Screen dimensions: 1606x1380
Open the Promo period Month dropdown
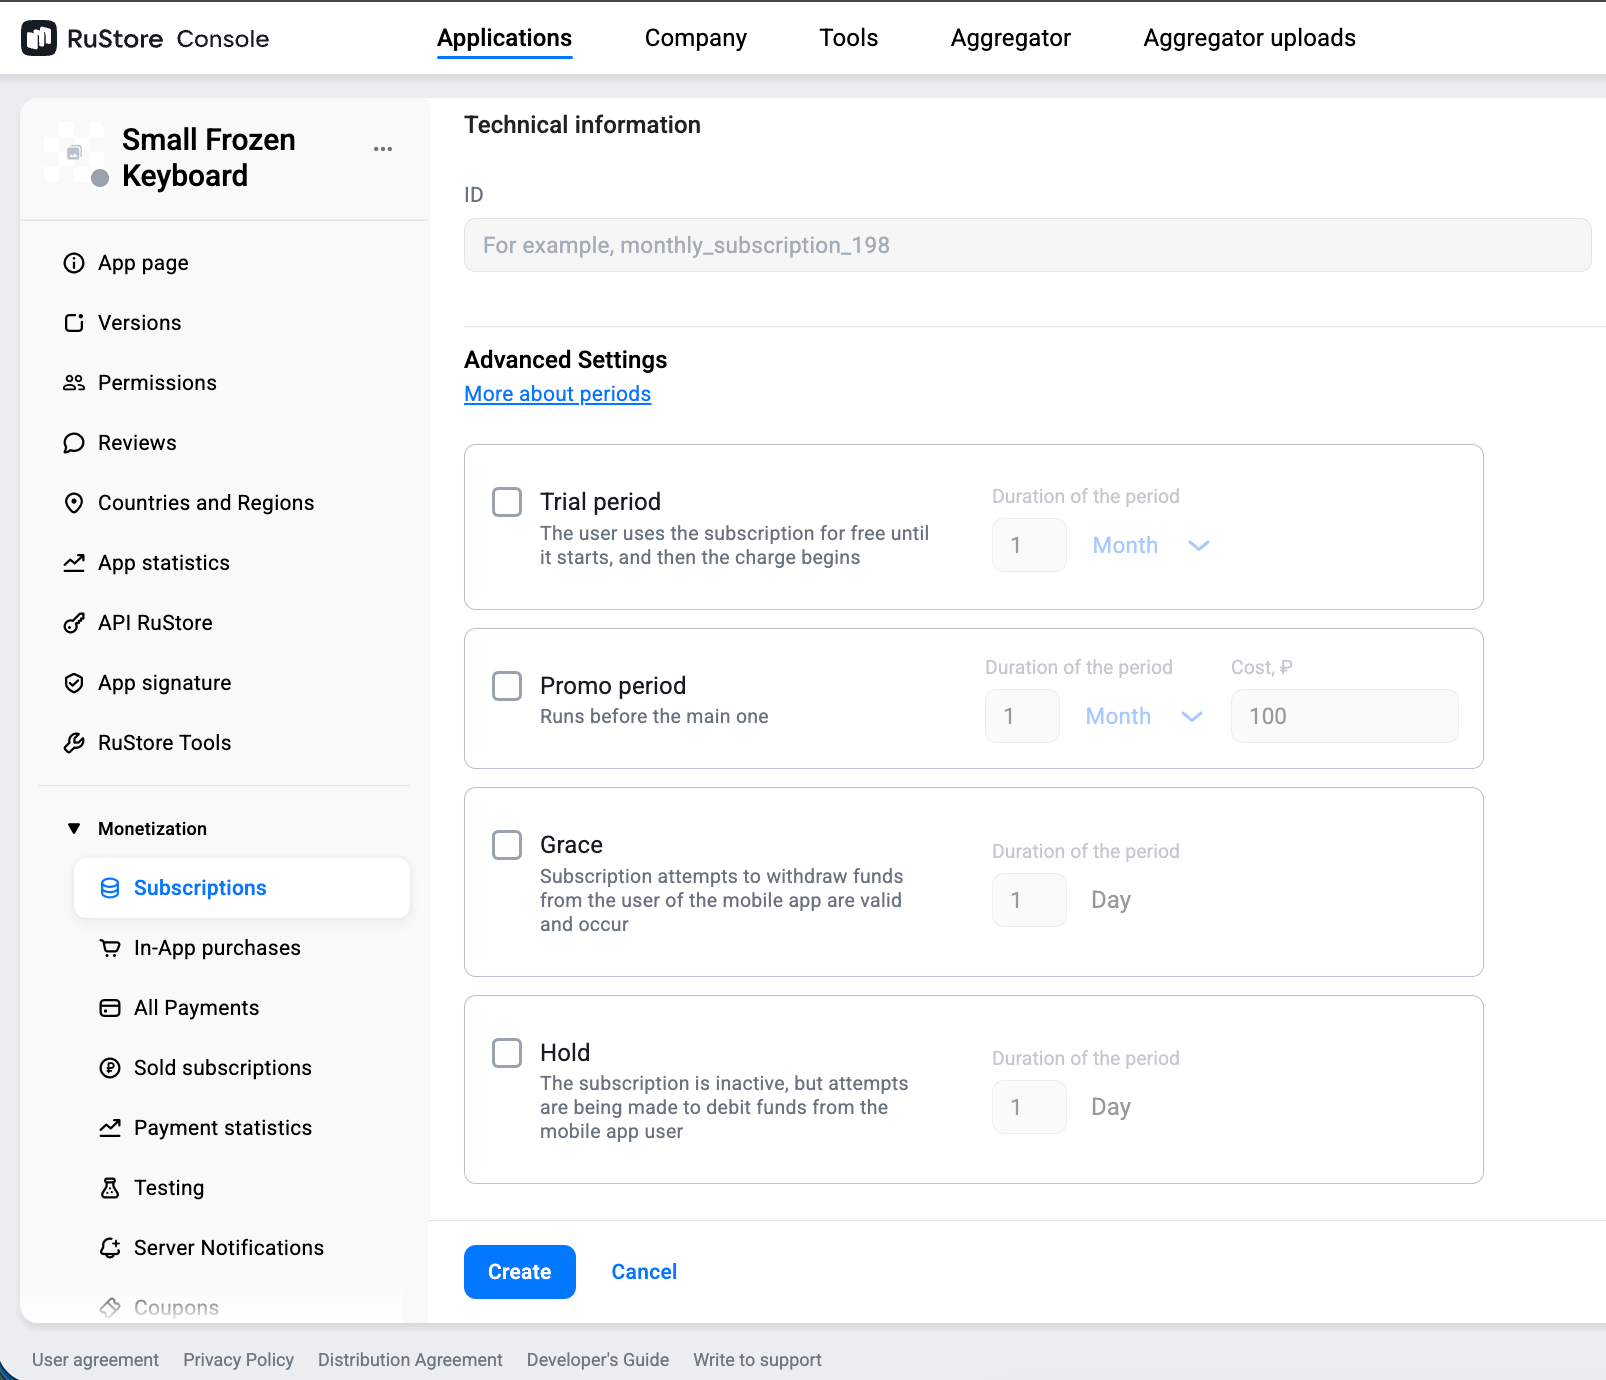(x=1143, y=717)
